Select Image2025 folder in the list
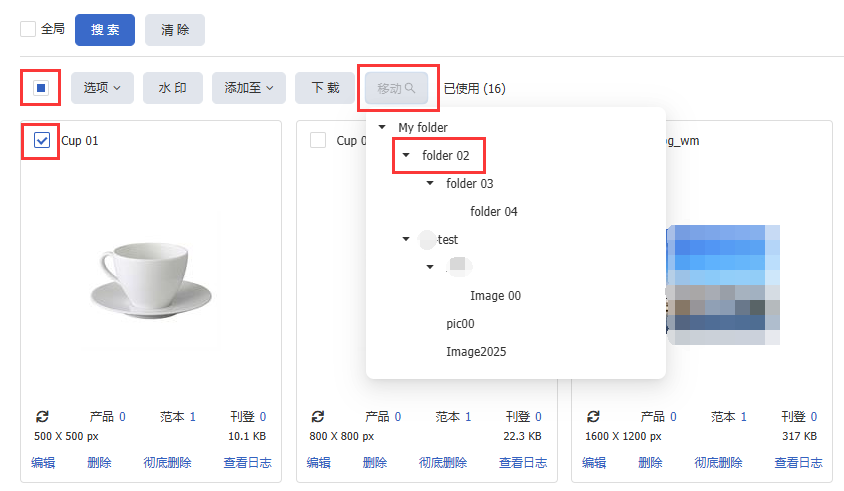 (x=477, y=351)
